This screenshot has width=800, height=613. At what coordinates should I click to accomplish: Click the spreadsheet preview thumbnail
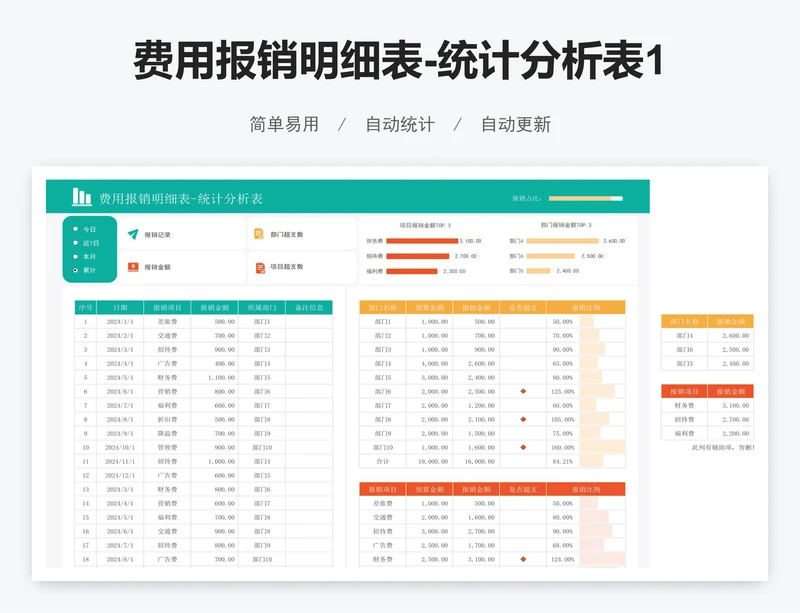400,373
